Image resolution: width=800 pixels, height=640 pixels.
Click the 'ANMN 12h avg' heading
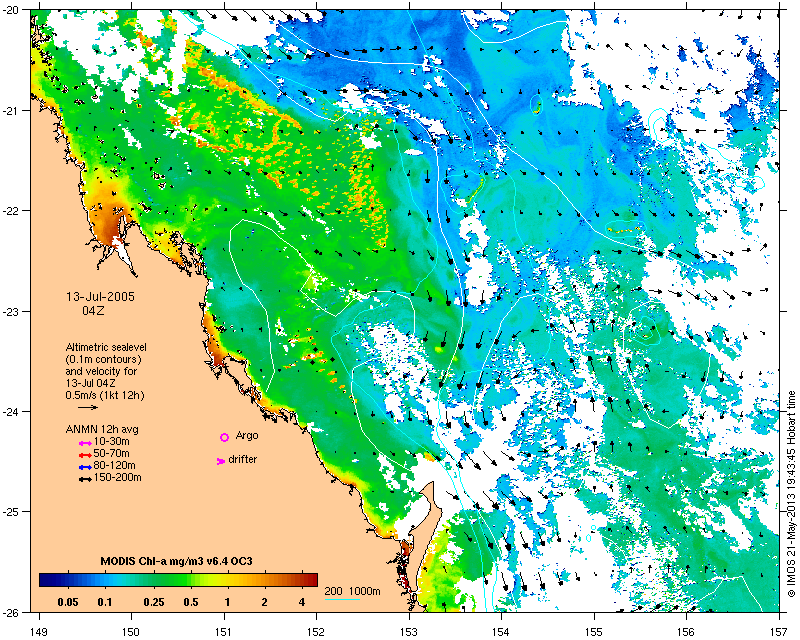(102, 429)
